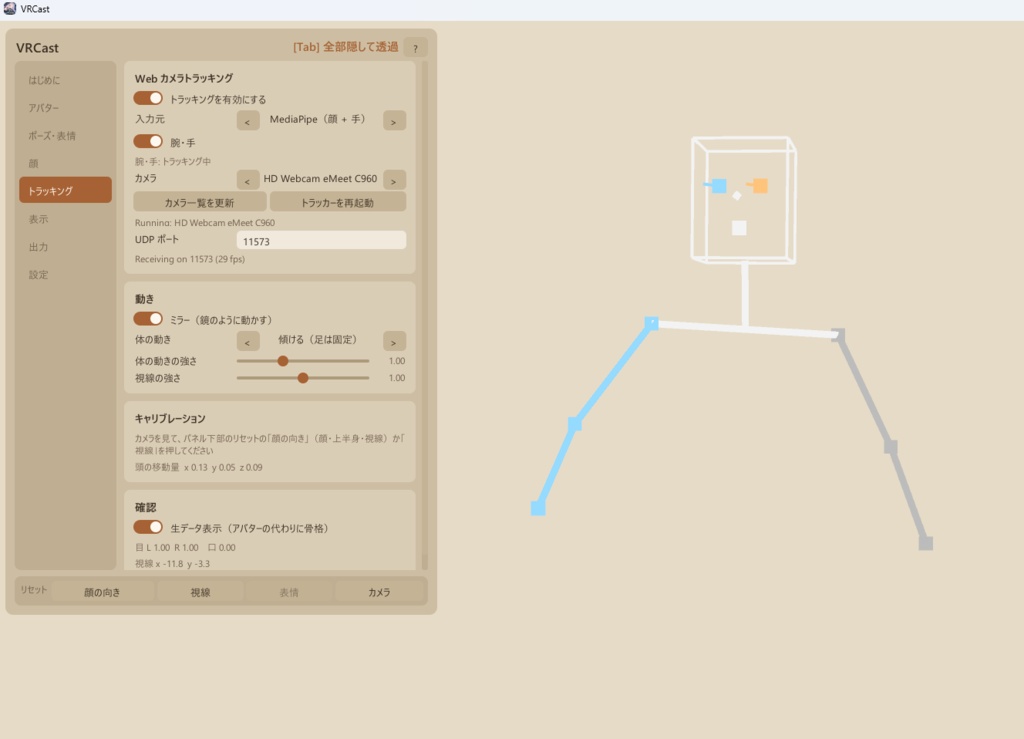Click the キャリブレーション section heading
The width and height of the screenshot is (1024, 739).
[x=170, y=418]
